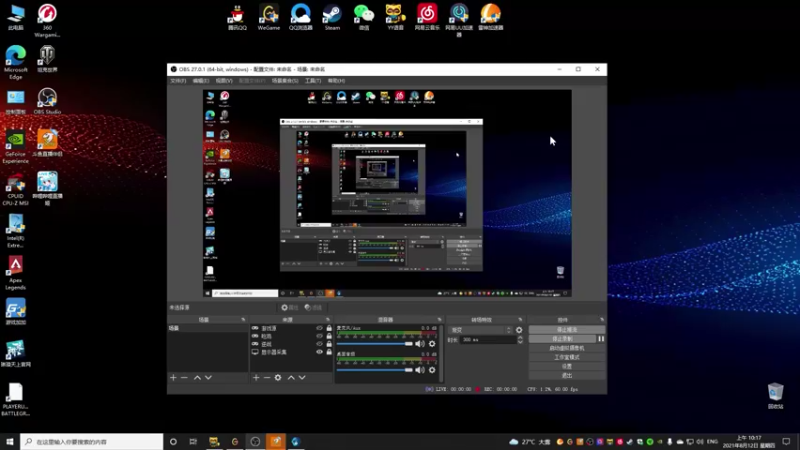800x450 pixels.
Task: Move the source up in the Sources panel
Action: tap(291, 378)
